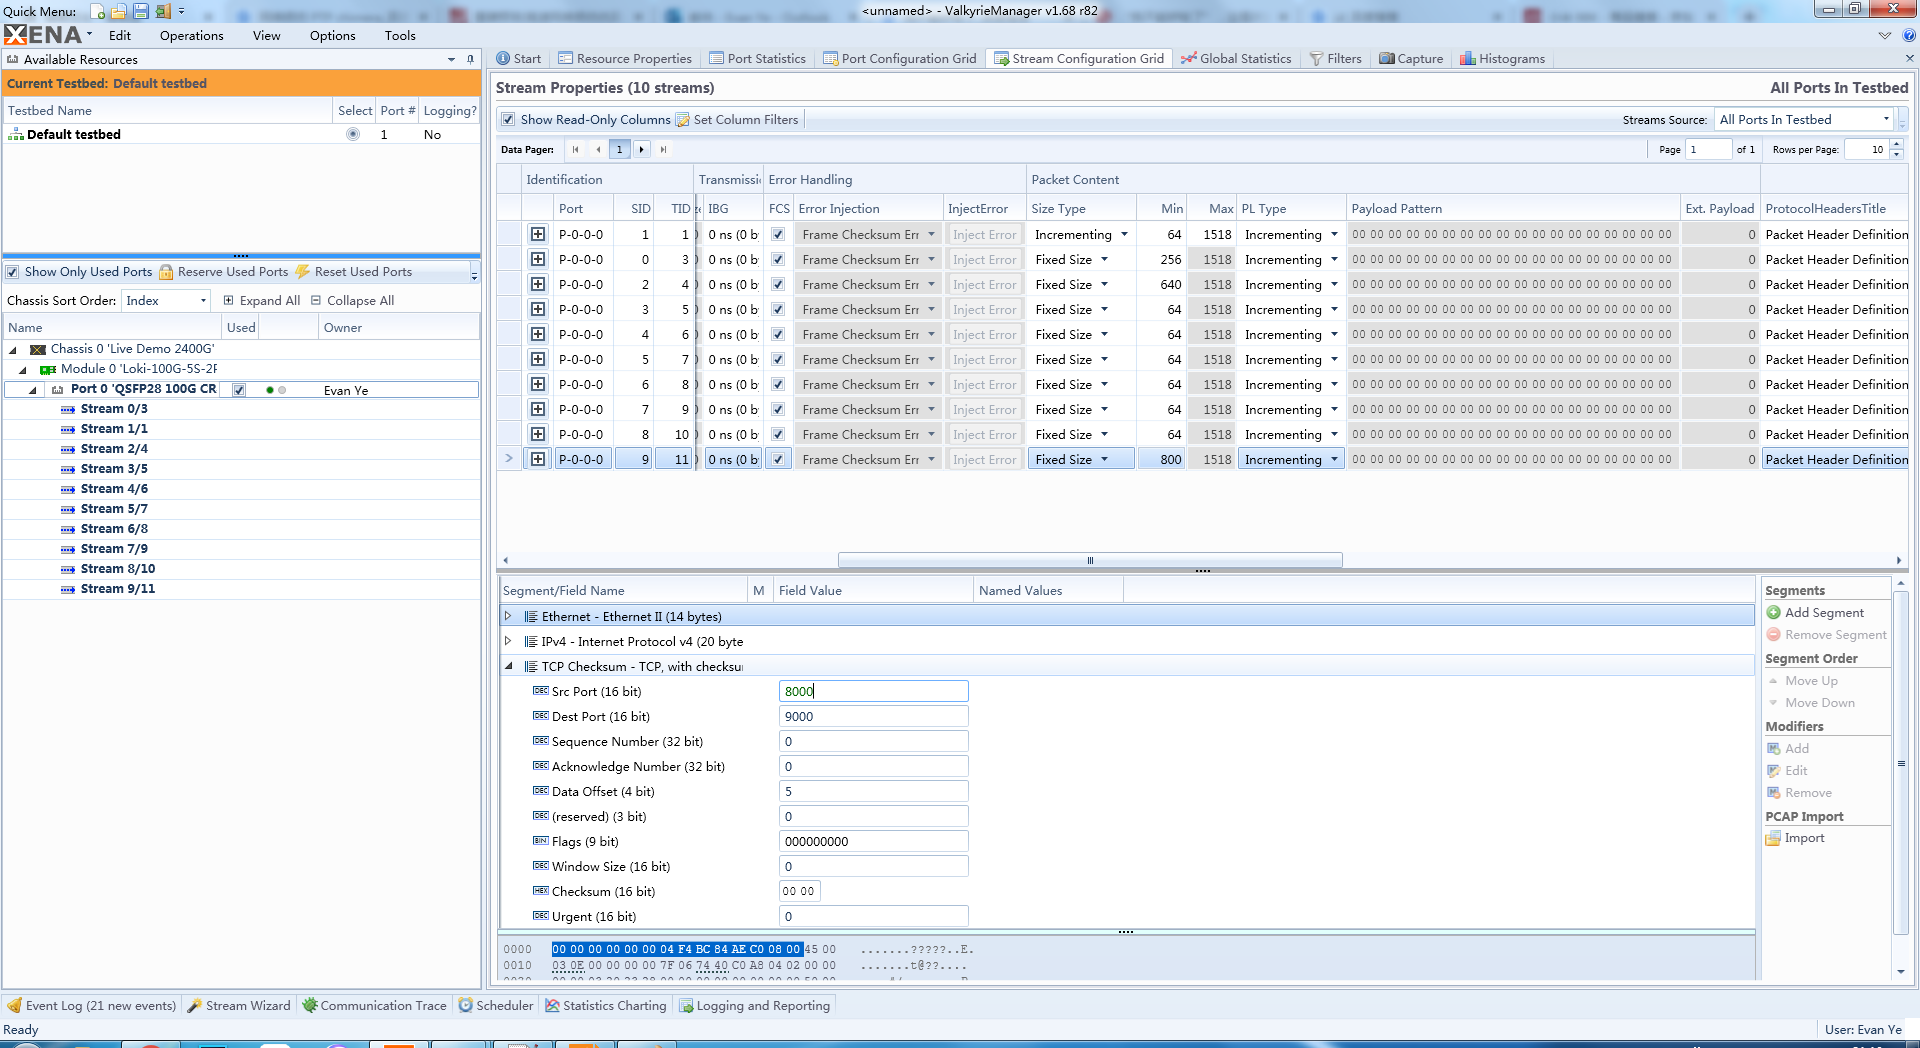Click the Add Segment green plus icon
Image resolution: width=1920 pixels, height=1048 pixels.
[x=1774, y=613]
